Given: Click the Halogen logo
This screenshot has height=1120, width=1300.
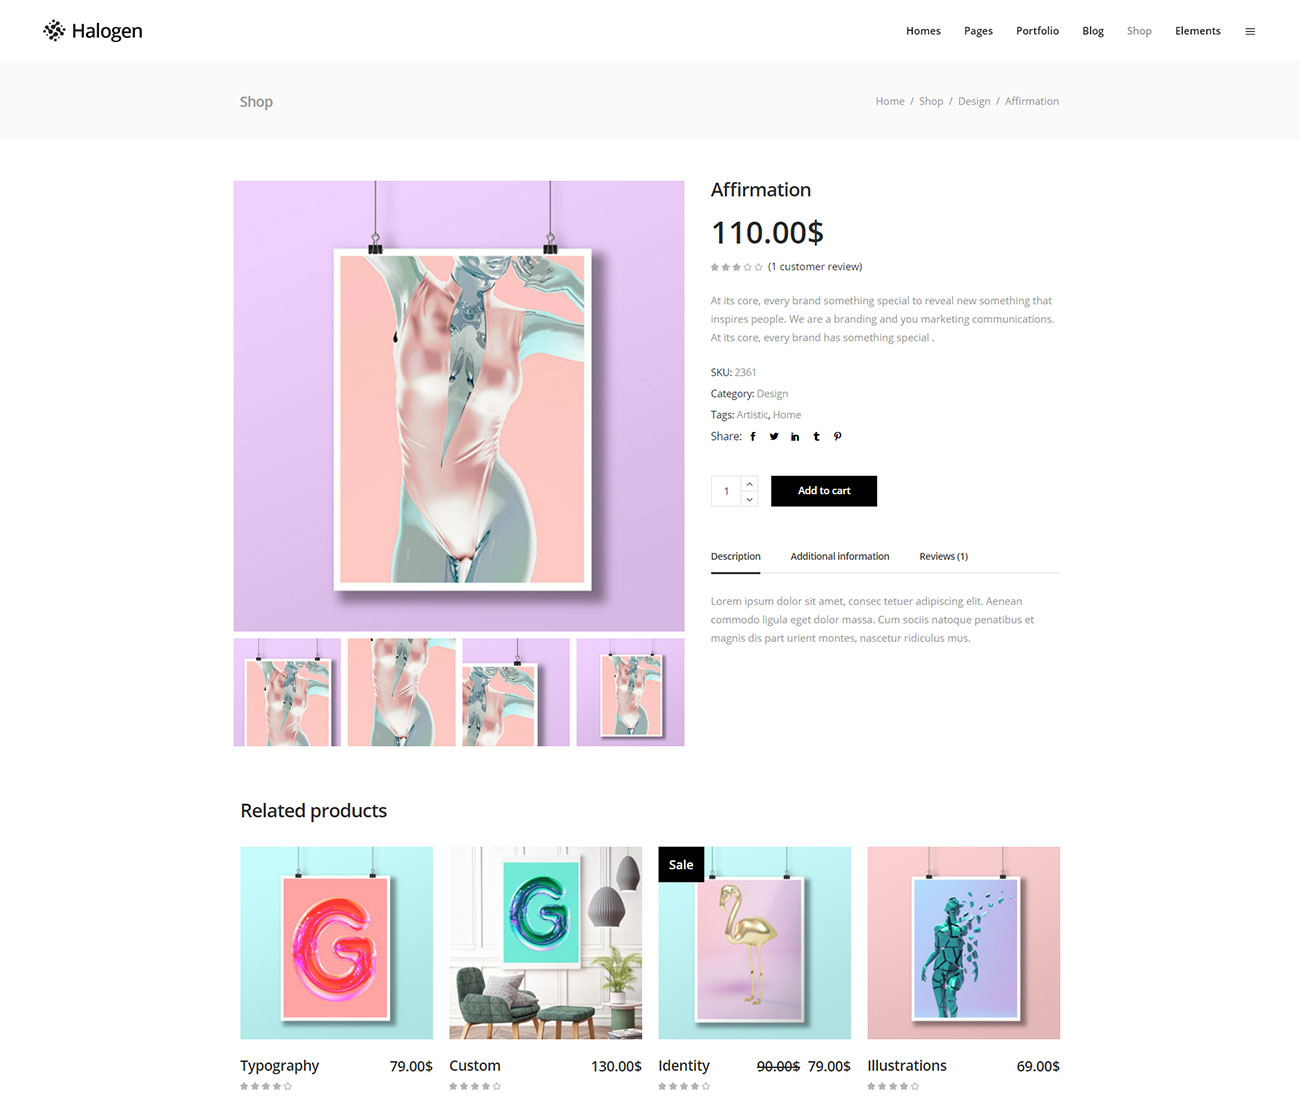Looking at the screenshot, I should 93,31.
